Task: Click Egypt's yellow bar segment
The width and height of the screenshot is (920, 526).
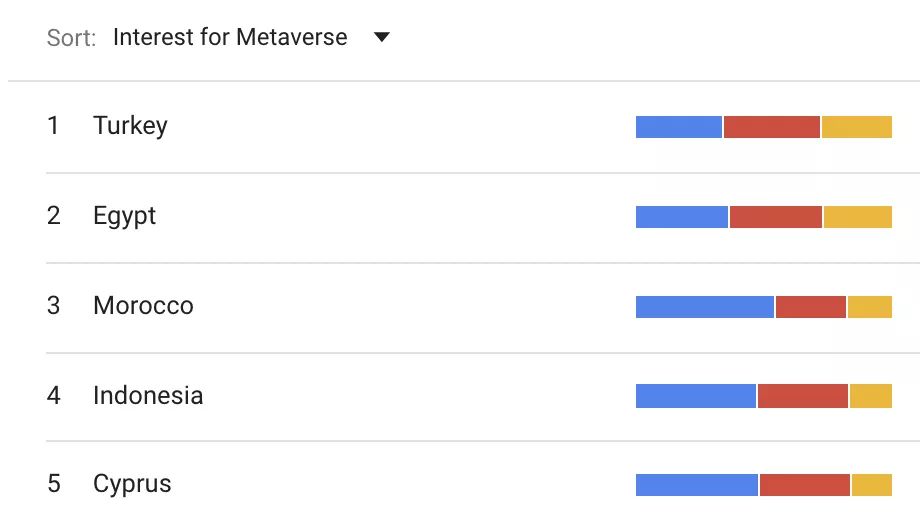Action: pos(858,217)
